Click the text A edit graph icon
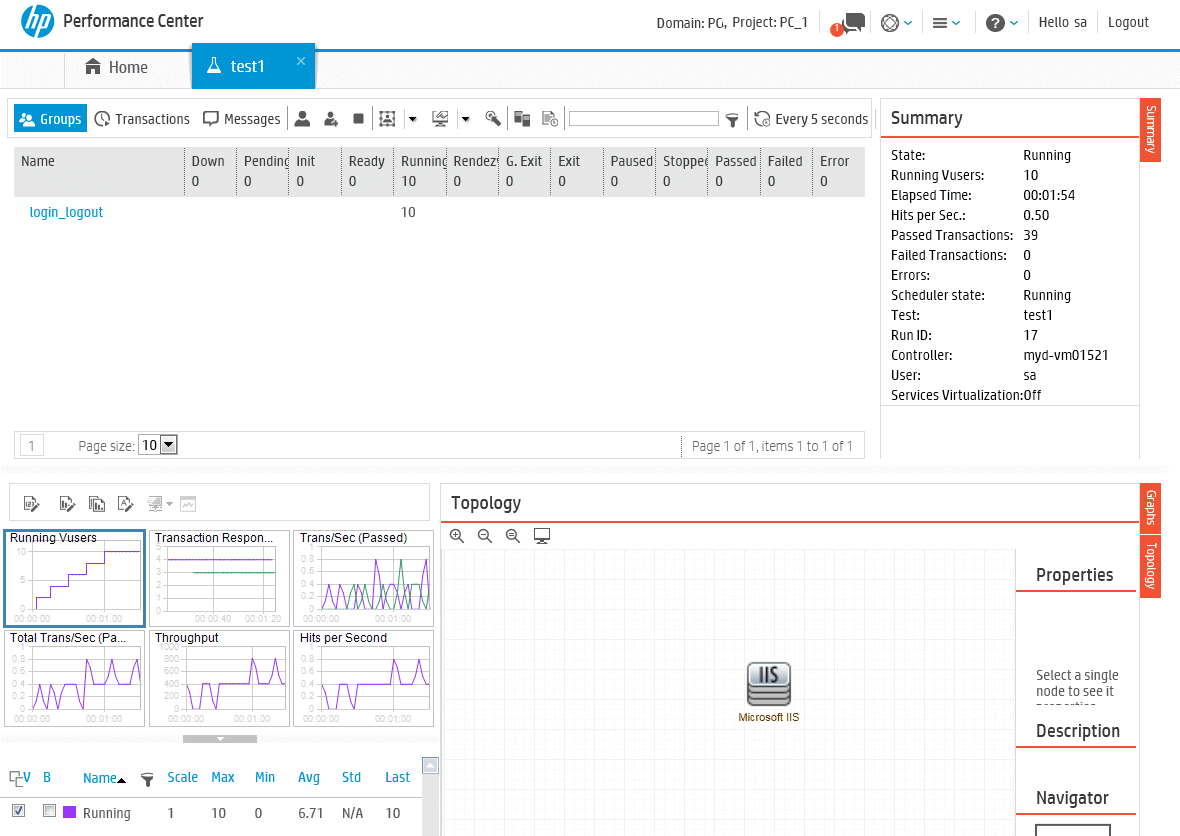The image size is (1180, 836). (126, 503)
